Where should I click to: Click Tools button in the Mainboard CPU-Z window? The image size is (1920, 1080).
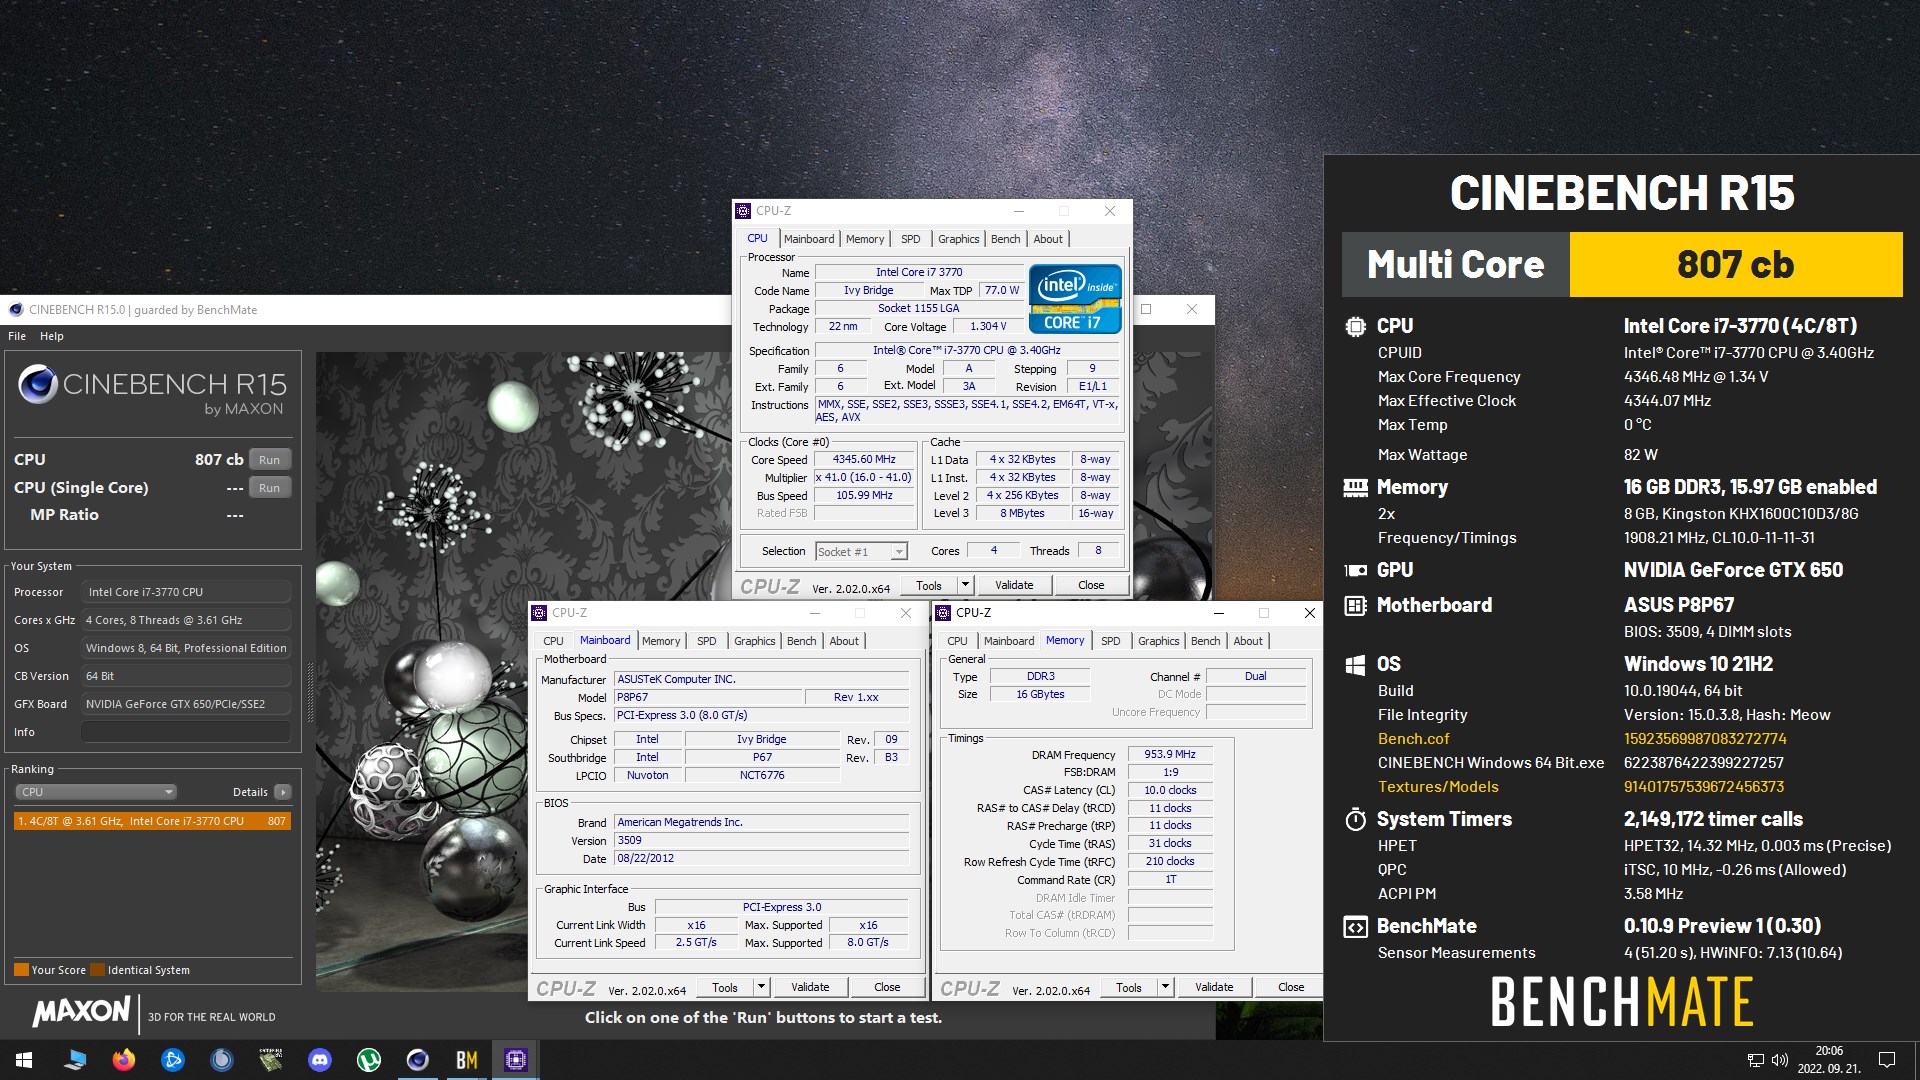(x=725, y=987)
